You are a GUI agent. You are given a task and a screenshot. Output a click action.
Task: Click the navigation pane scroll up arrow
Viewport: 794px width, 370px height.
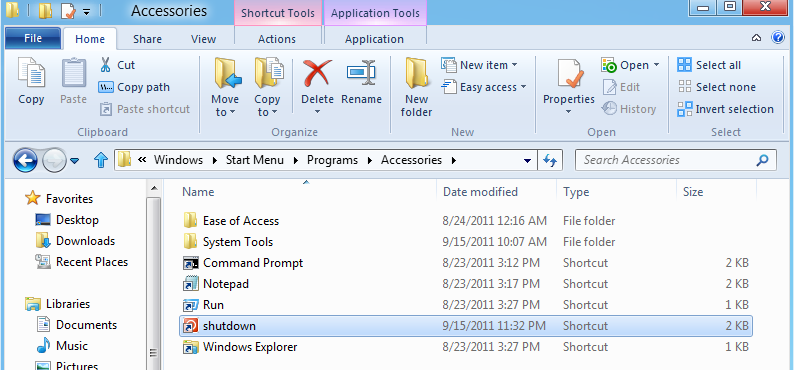[x=153, y=189]
